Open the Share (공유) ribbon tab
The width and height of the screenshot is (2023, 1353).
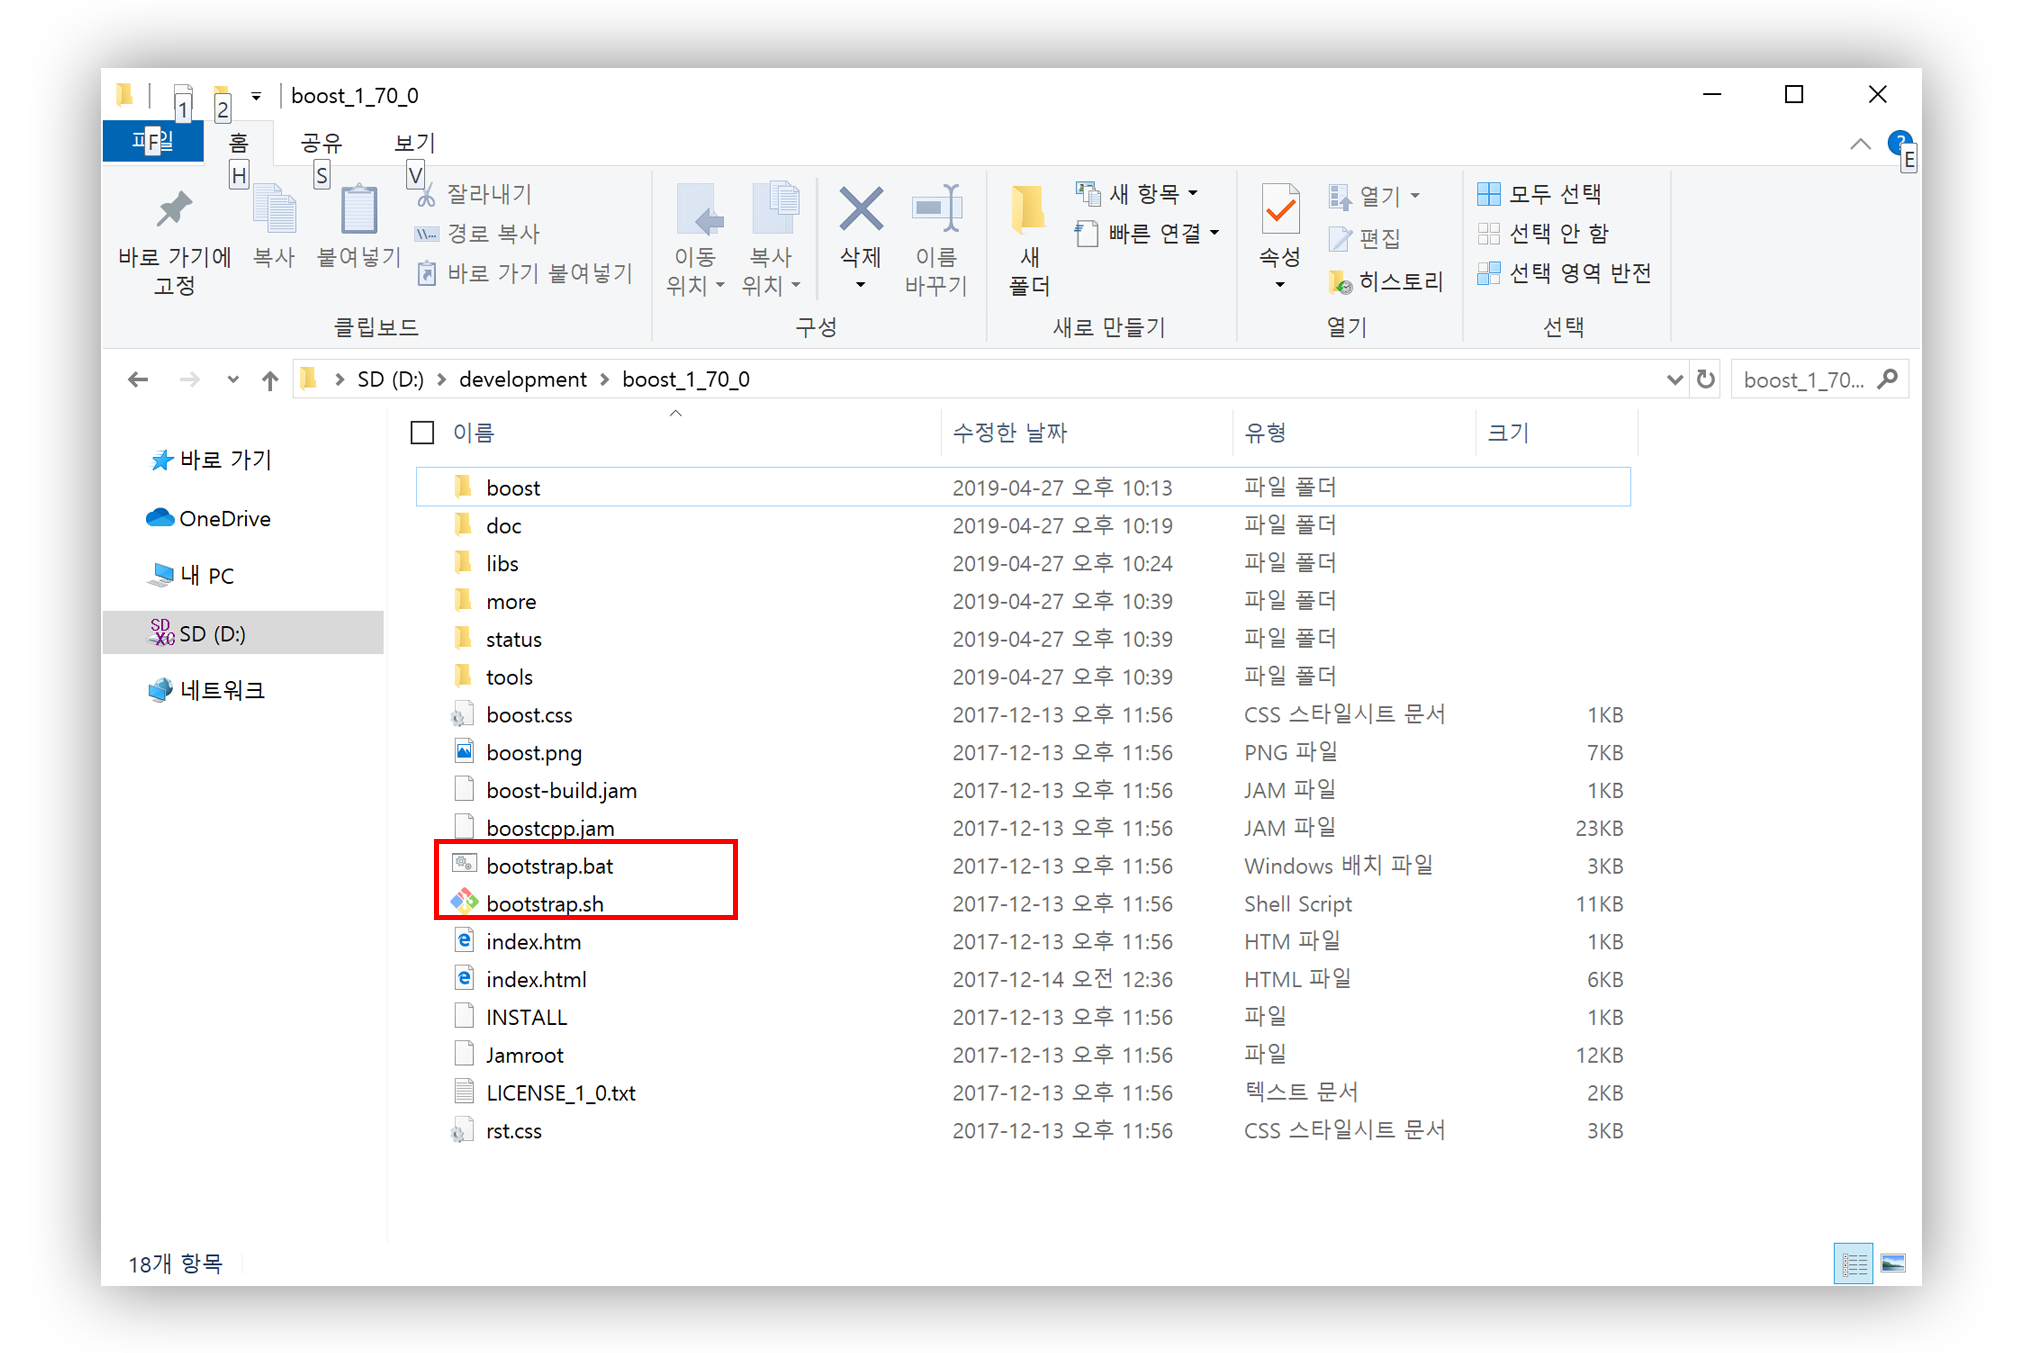pyautogui.click(x=321, y=143)
